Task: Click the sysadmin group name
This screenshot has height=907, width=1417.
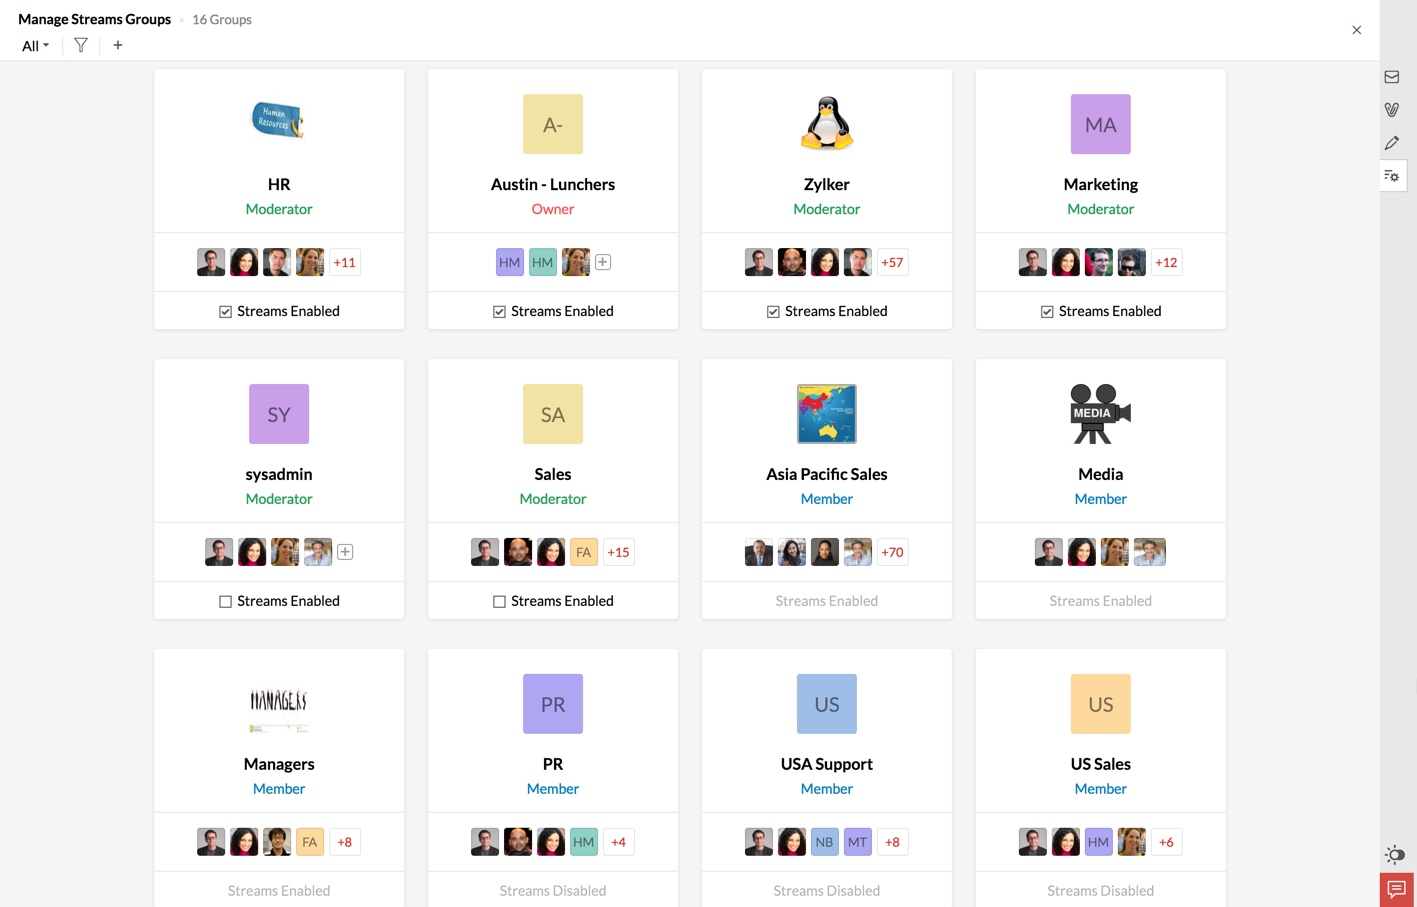Action: 279,474
